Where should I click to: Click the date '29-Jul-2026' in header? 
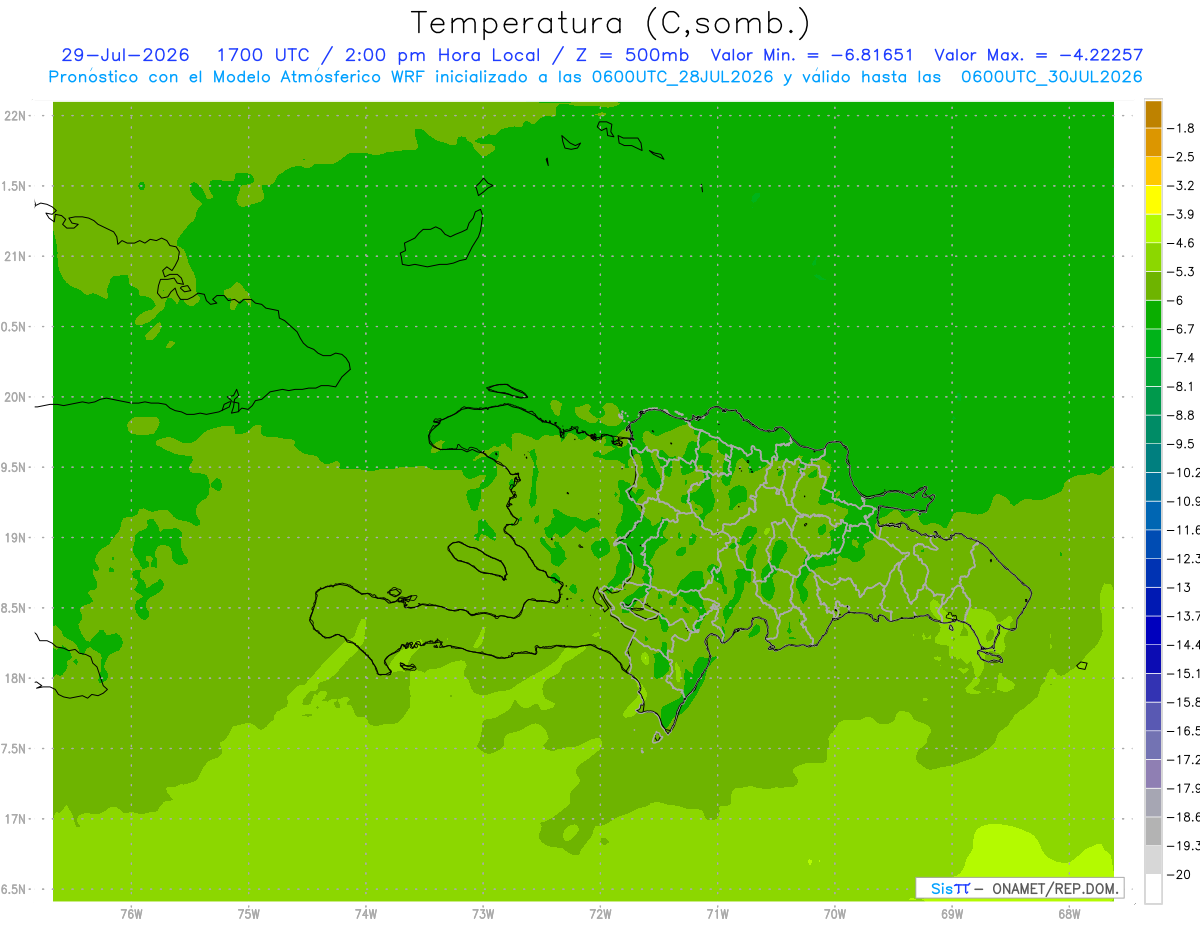(x=125, y=55)
